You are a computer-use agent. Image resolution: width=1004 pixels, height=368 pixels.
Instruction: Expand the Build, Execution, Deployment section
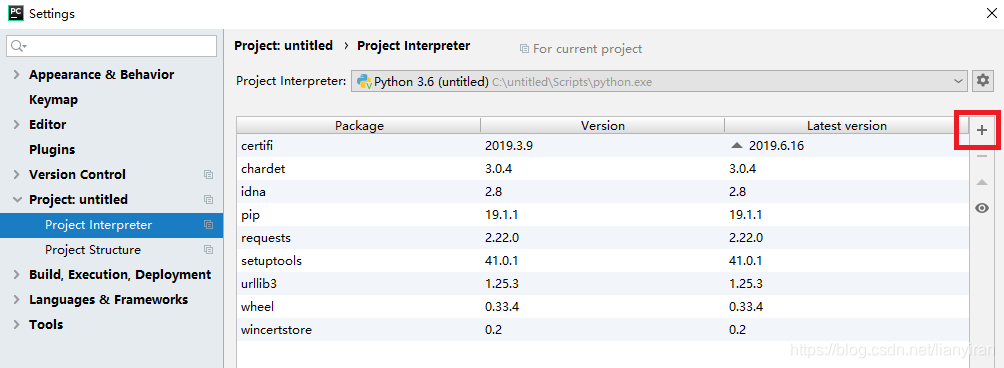coord(17,275)
